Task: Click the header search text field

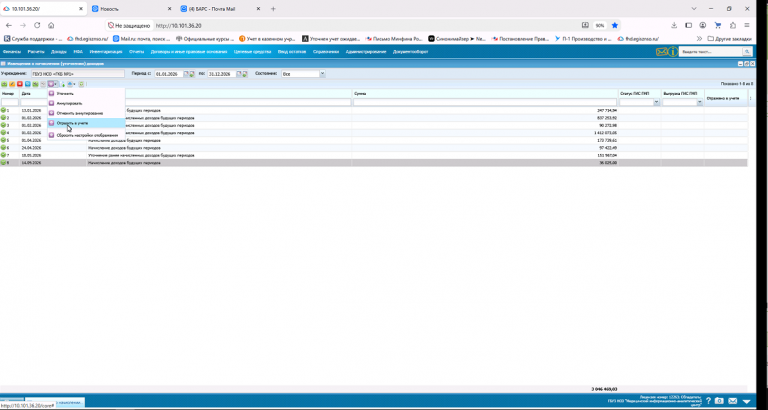Action: (x=711, y=51)
